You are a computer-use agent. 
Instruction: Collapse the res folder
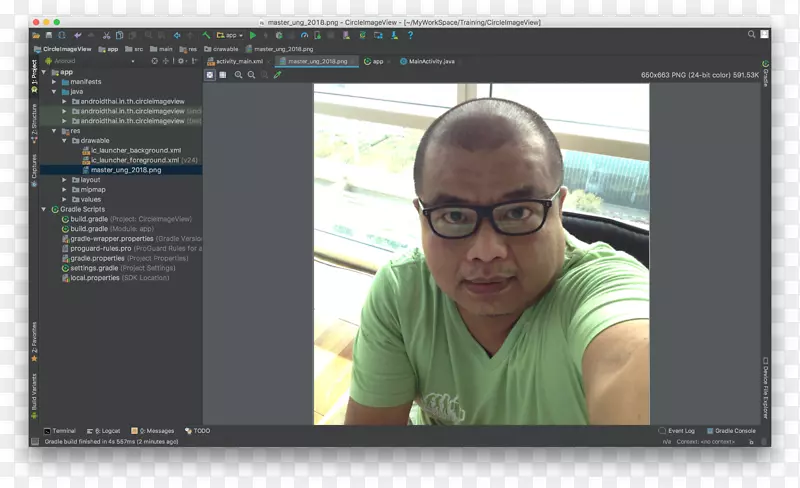coord(54,131)
